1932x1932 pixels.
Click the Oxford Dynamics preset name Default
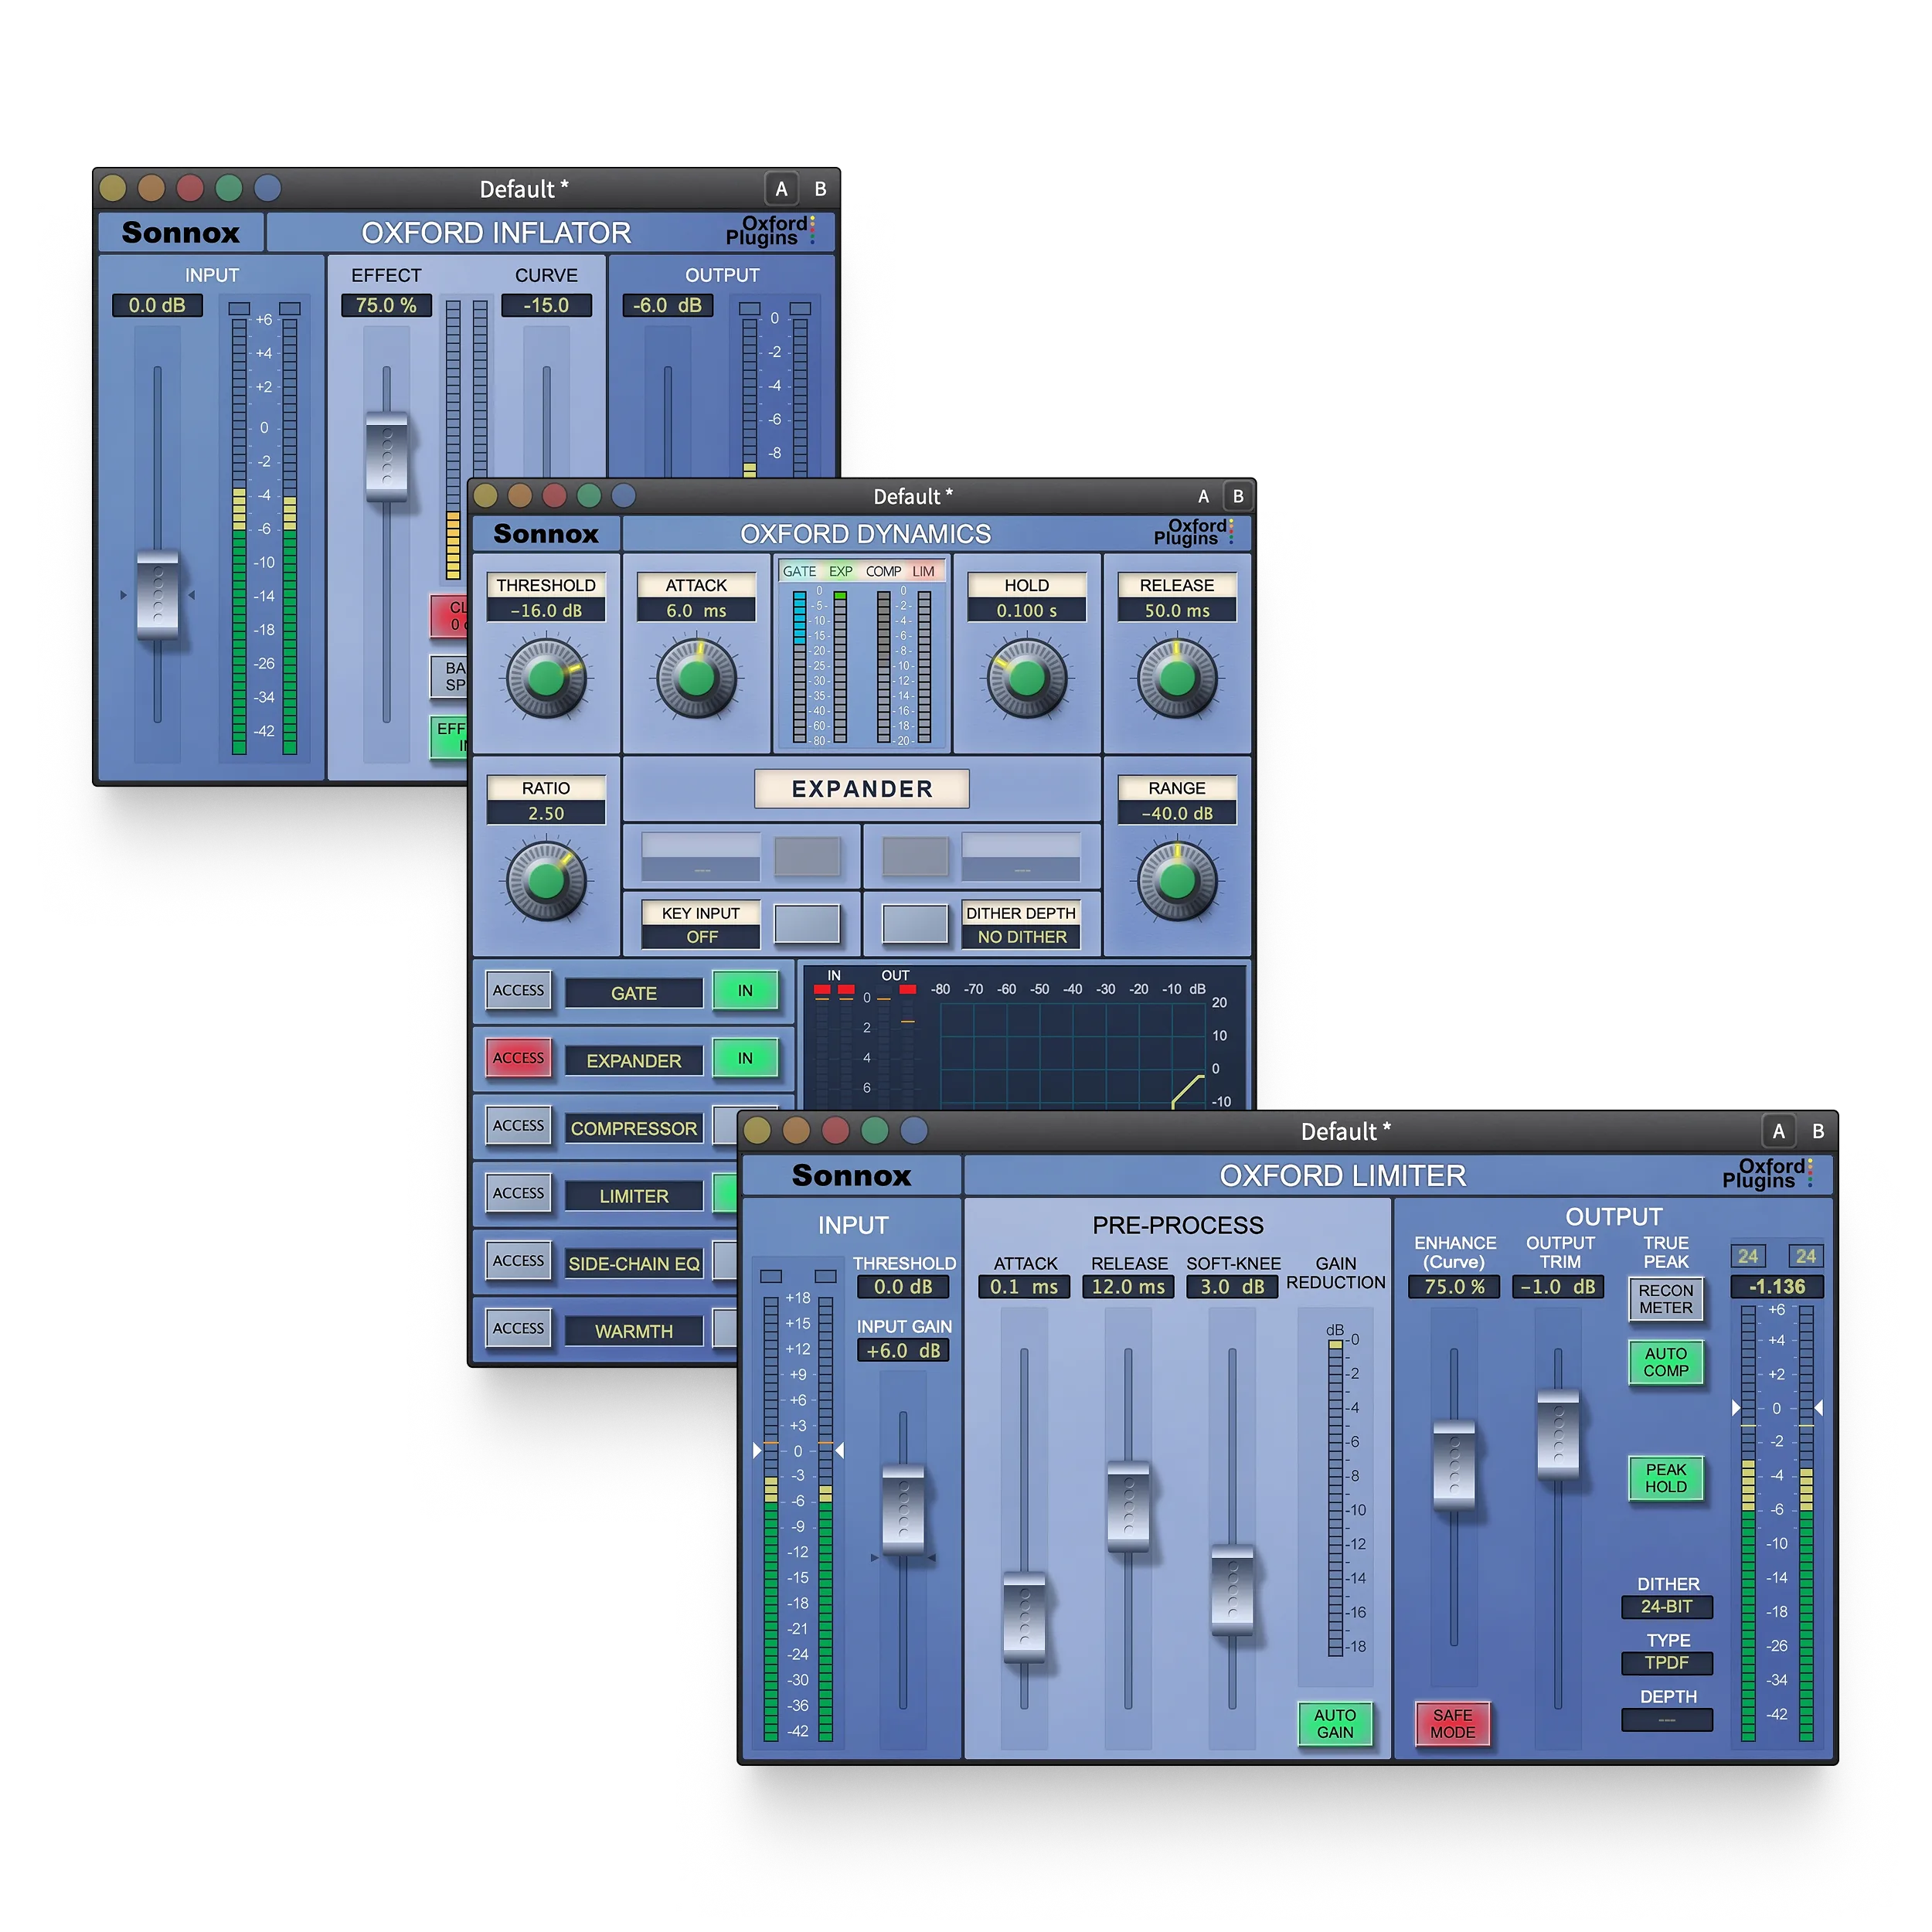click(913, 497)
